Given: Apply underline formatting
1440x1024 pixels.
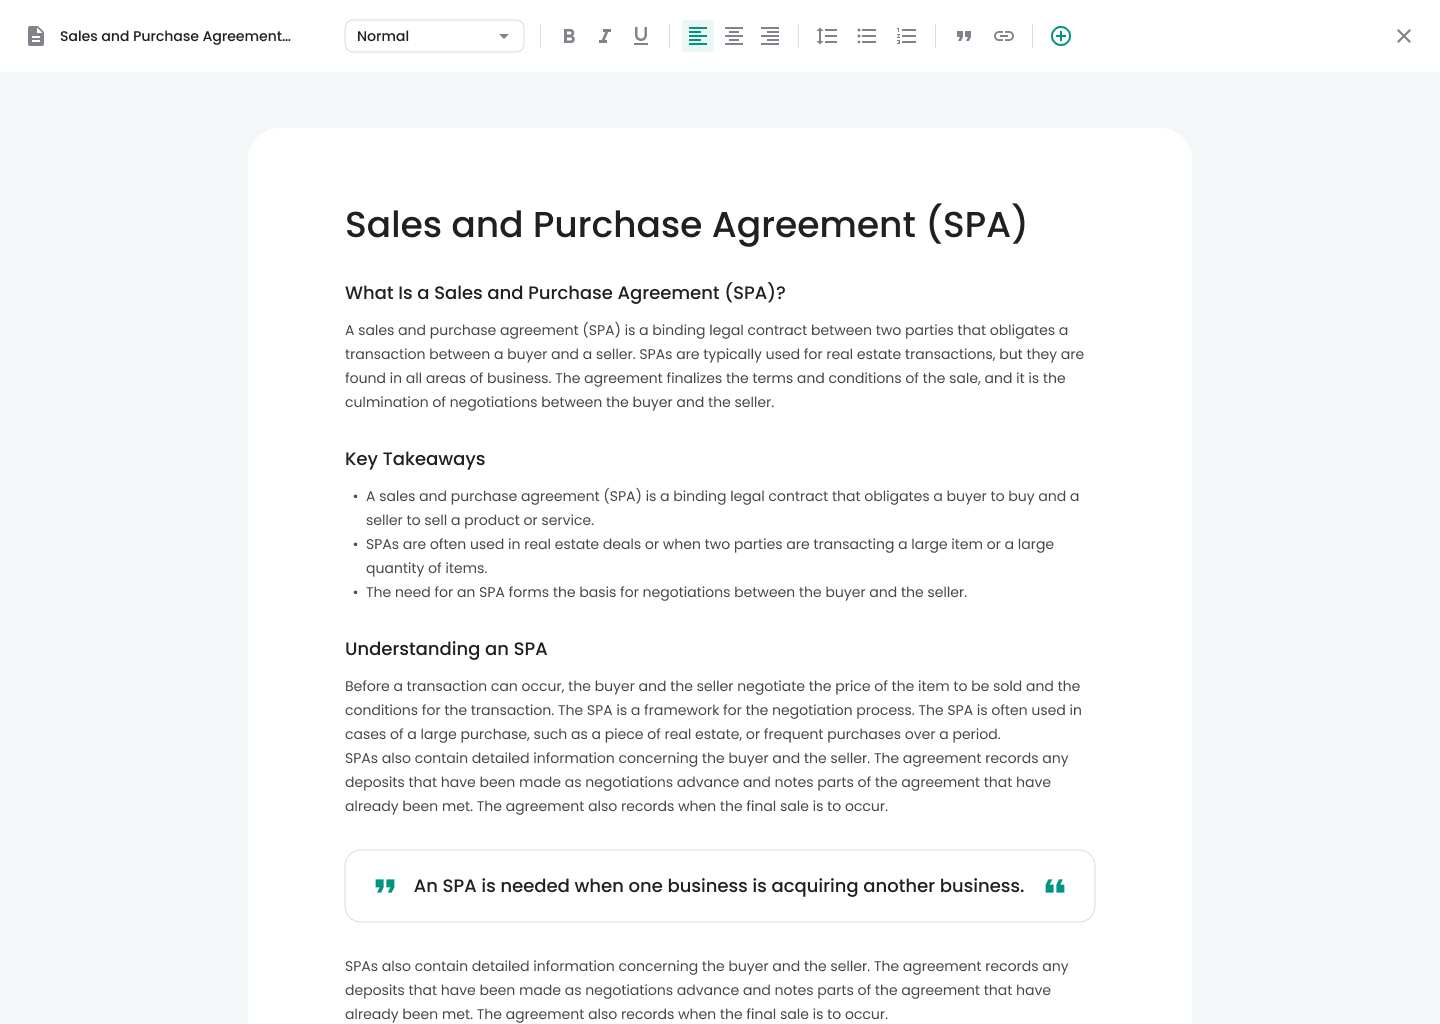Looking at the screenshot, I should click(x=640, y=35).
